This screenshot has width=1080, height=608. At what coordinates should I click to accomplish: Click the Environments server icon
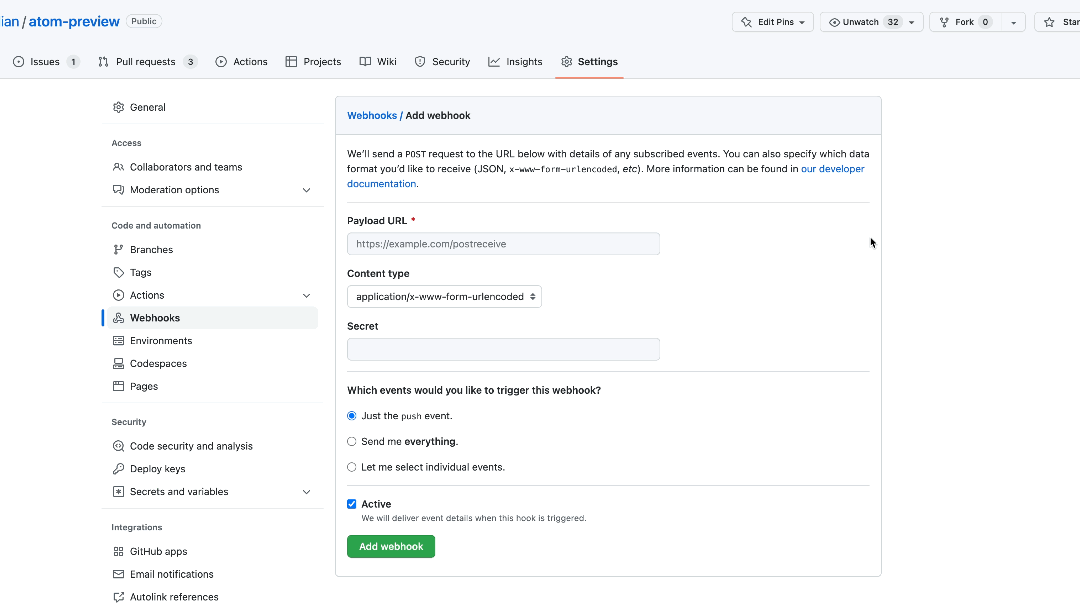pyautogui.click(x=118, y=341)
